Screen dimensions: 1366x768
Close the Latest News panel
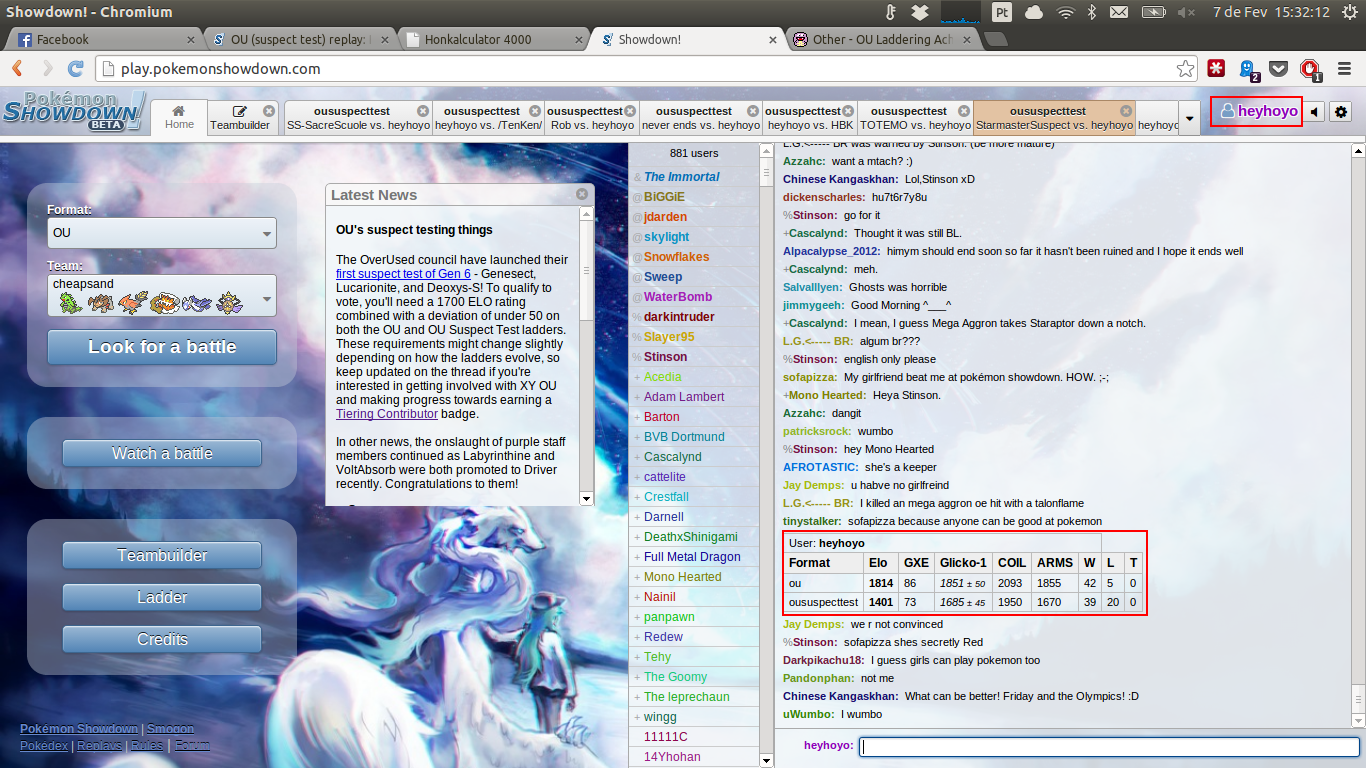582,194
